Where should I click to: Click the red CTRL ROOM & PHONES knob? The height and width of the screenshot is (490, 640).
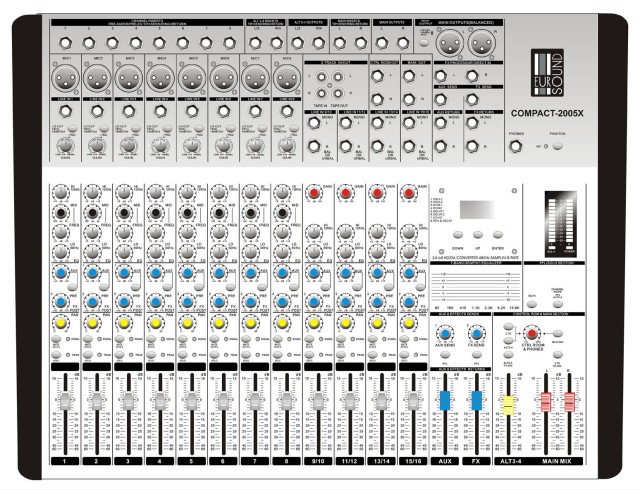[x=531, y=334]
